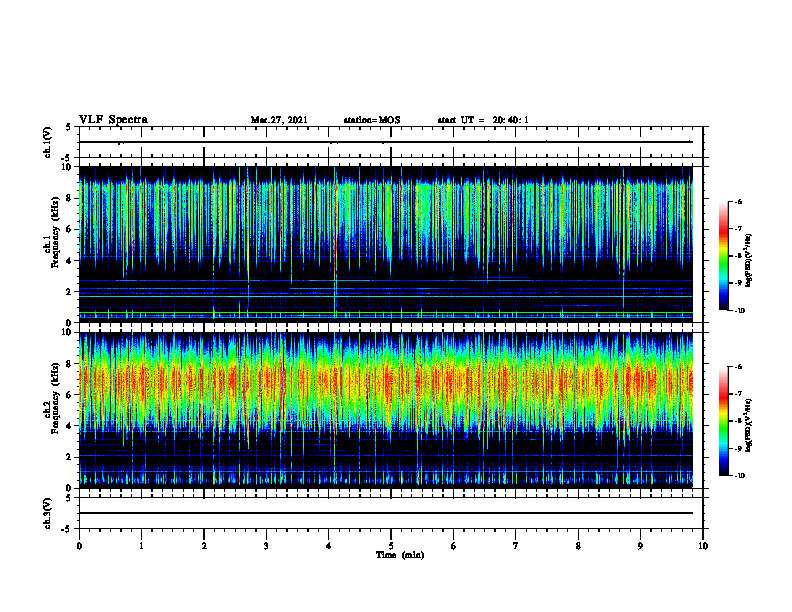Select the ch.2 color bar log(PSD) label

pyautogui.click(x=750, y=426)
